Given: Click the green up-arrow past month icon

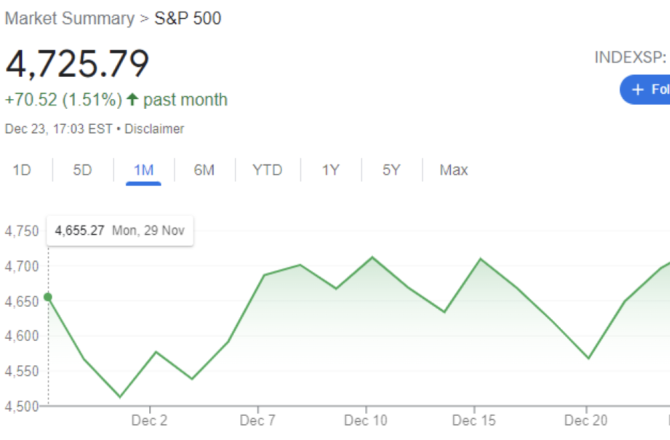Looking at the screenshot, I should 132,100.
